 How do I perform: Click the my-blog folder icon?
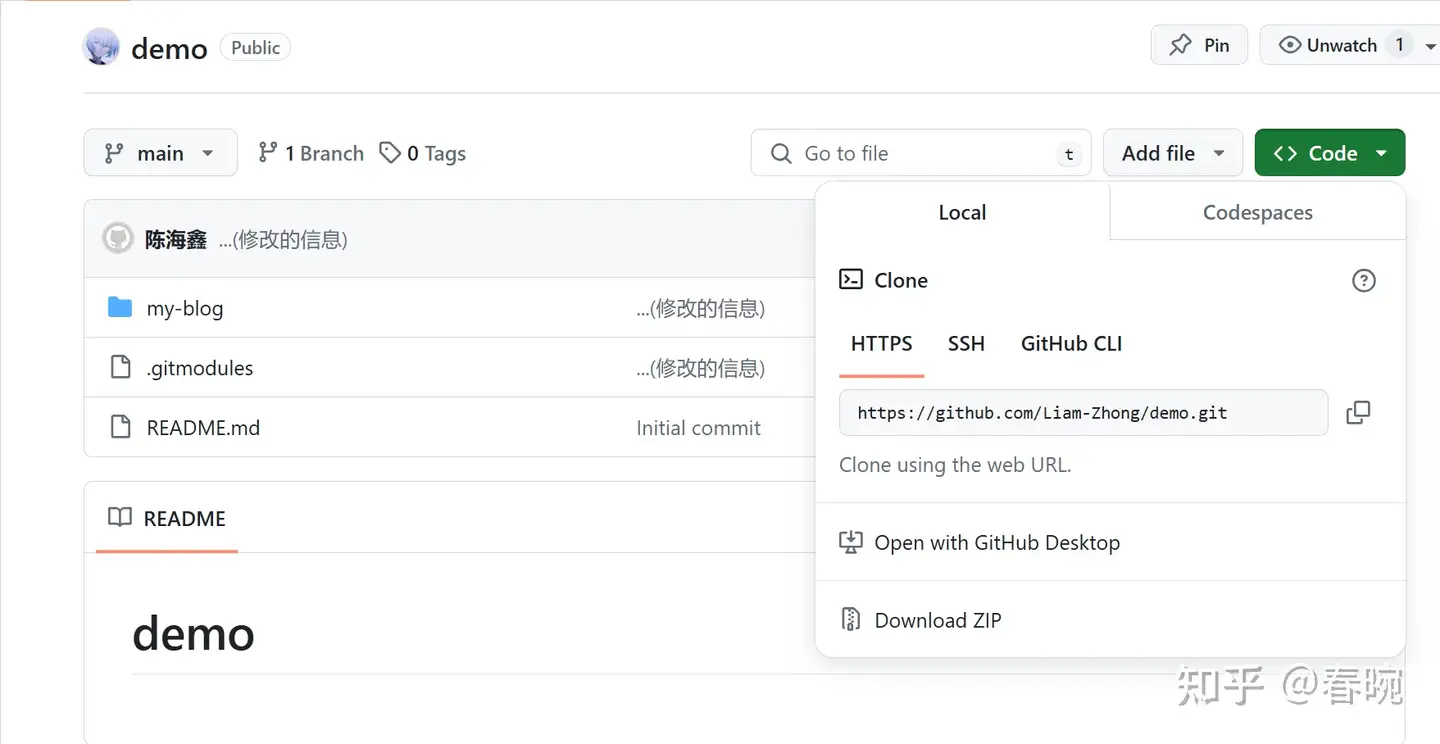(x=120, y=307)
